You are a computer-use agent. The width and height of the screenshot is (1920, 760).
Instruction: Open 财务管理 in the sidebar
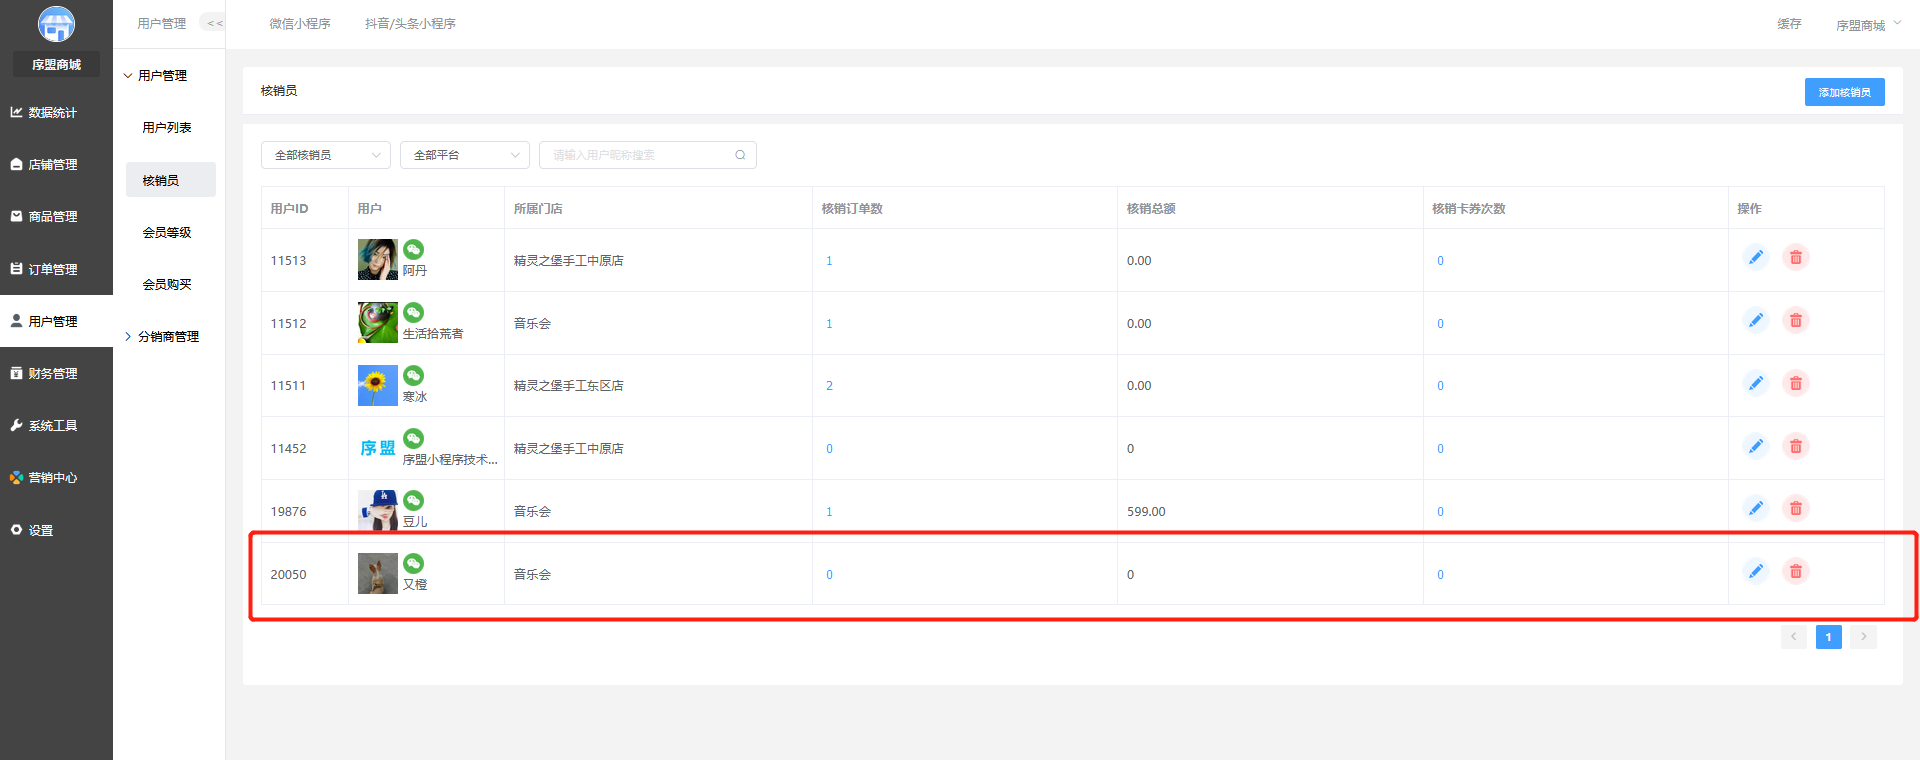pos(56,374)
